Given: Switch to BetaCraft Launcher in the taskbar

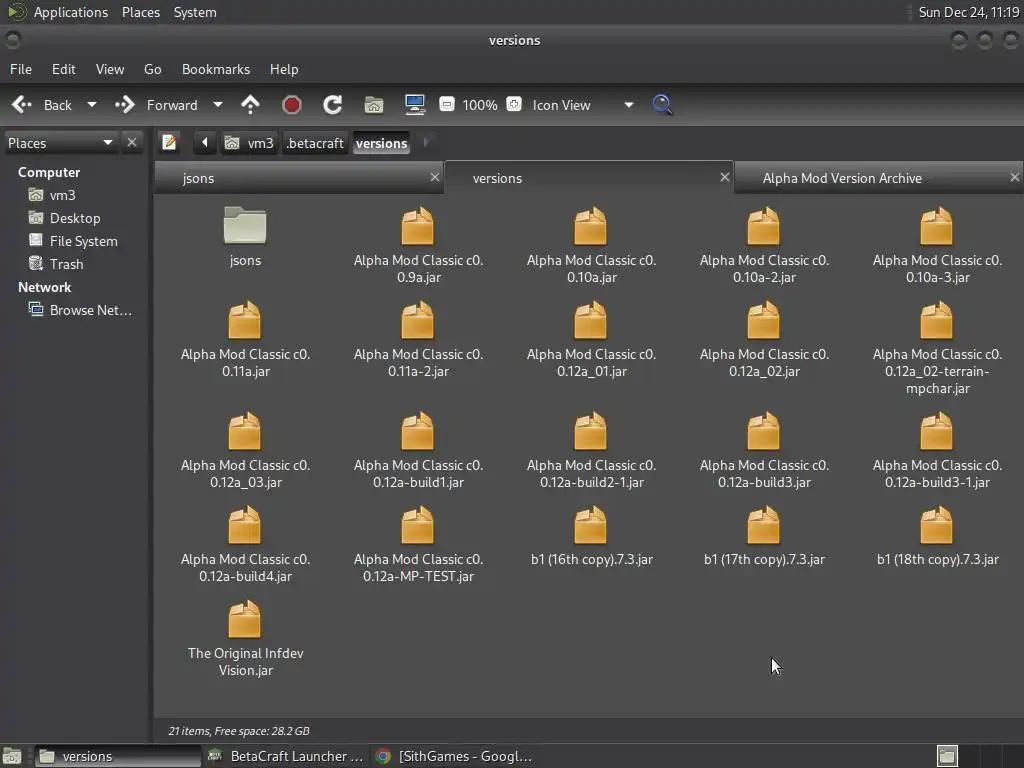Looking at the screenshot, I should click(x=285, y=756).
